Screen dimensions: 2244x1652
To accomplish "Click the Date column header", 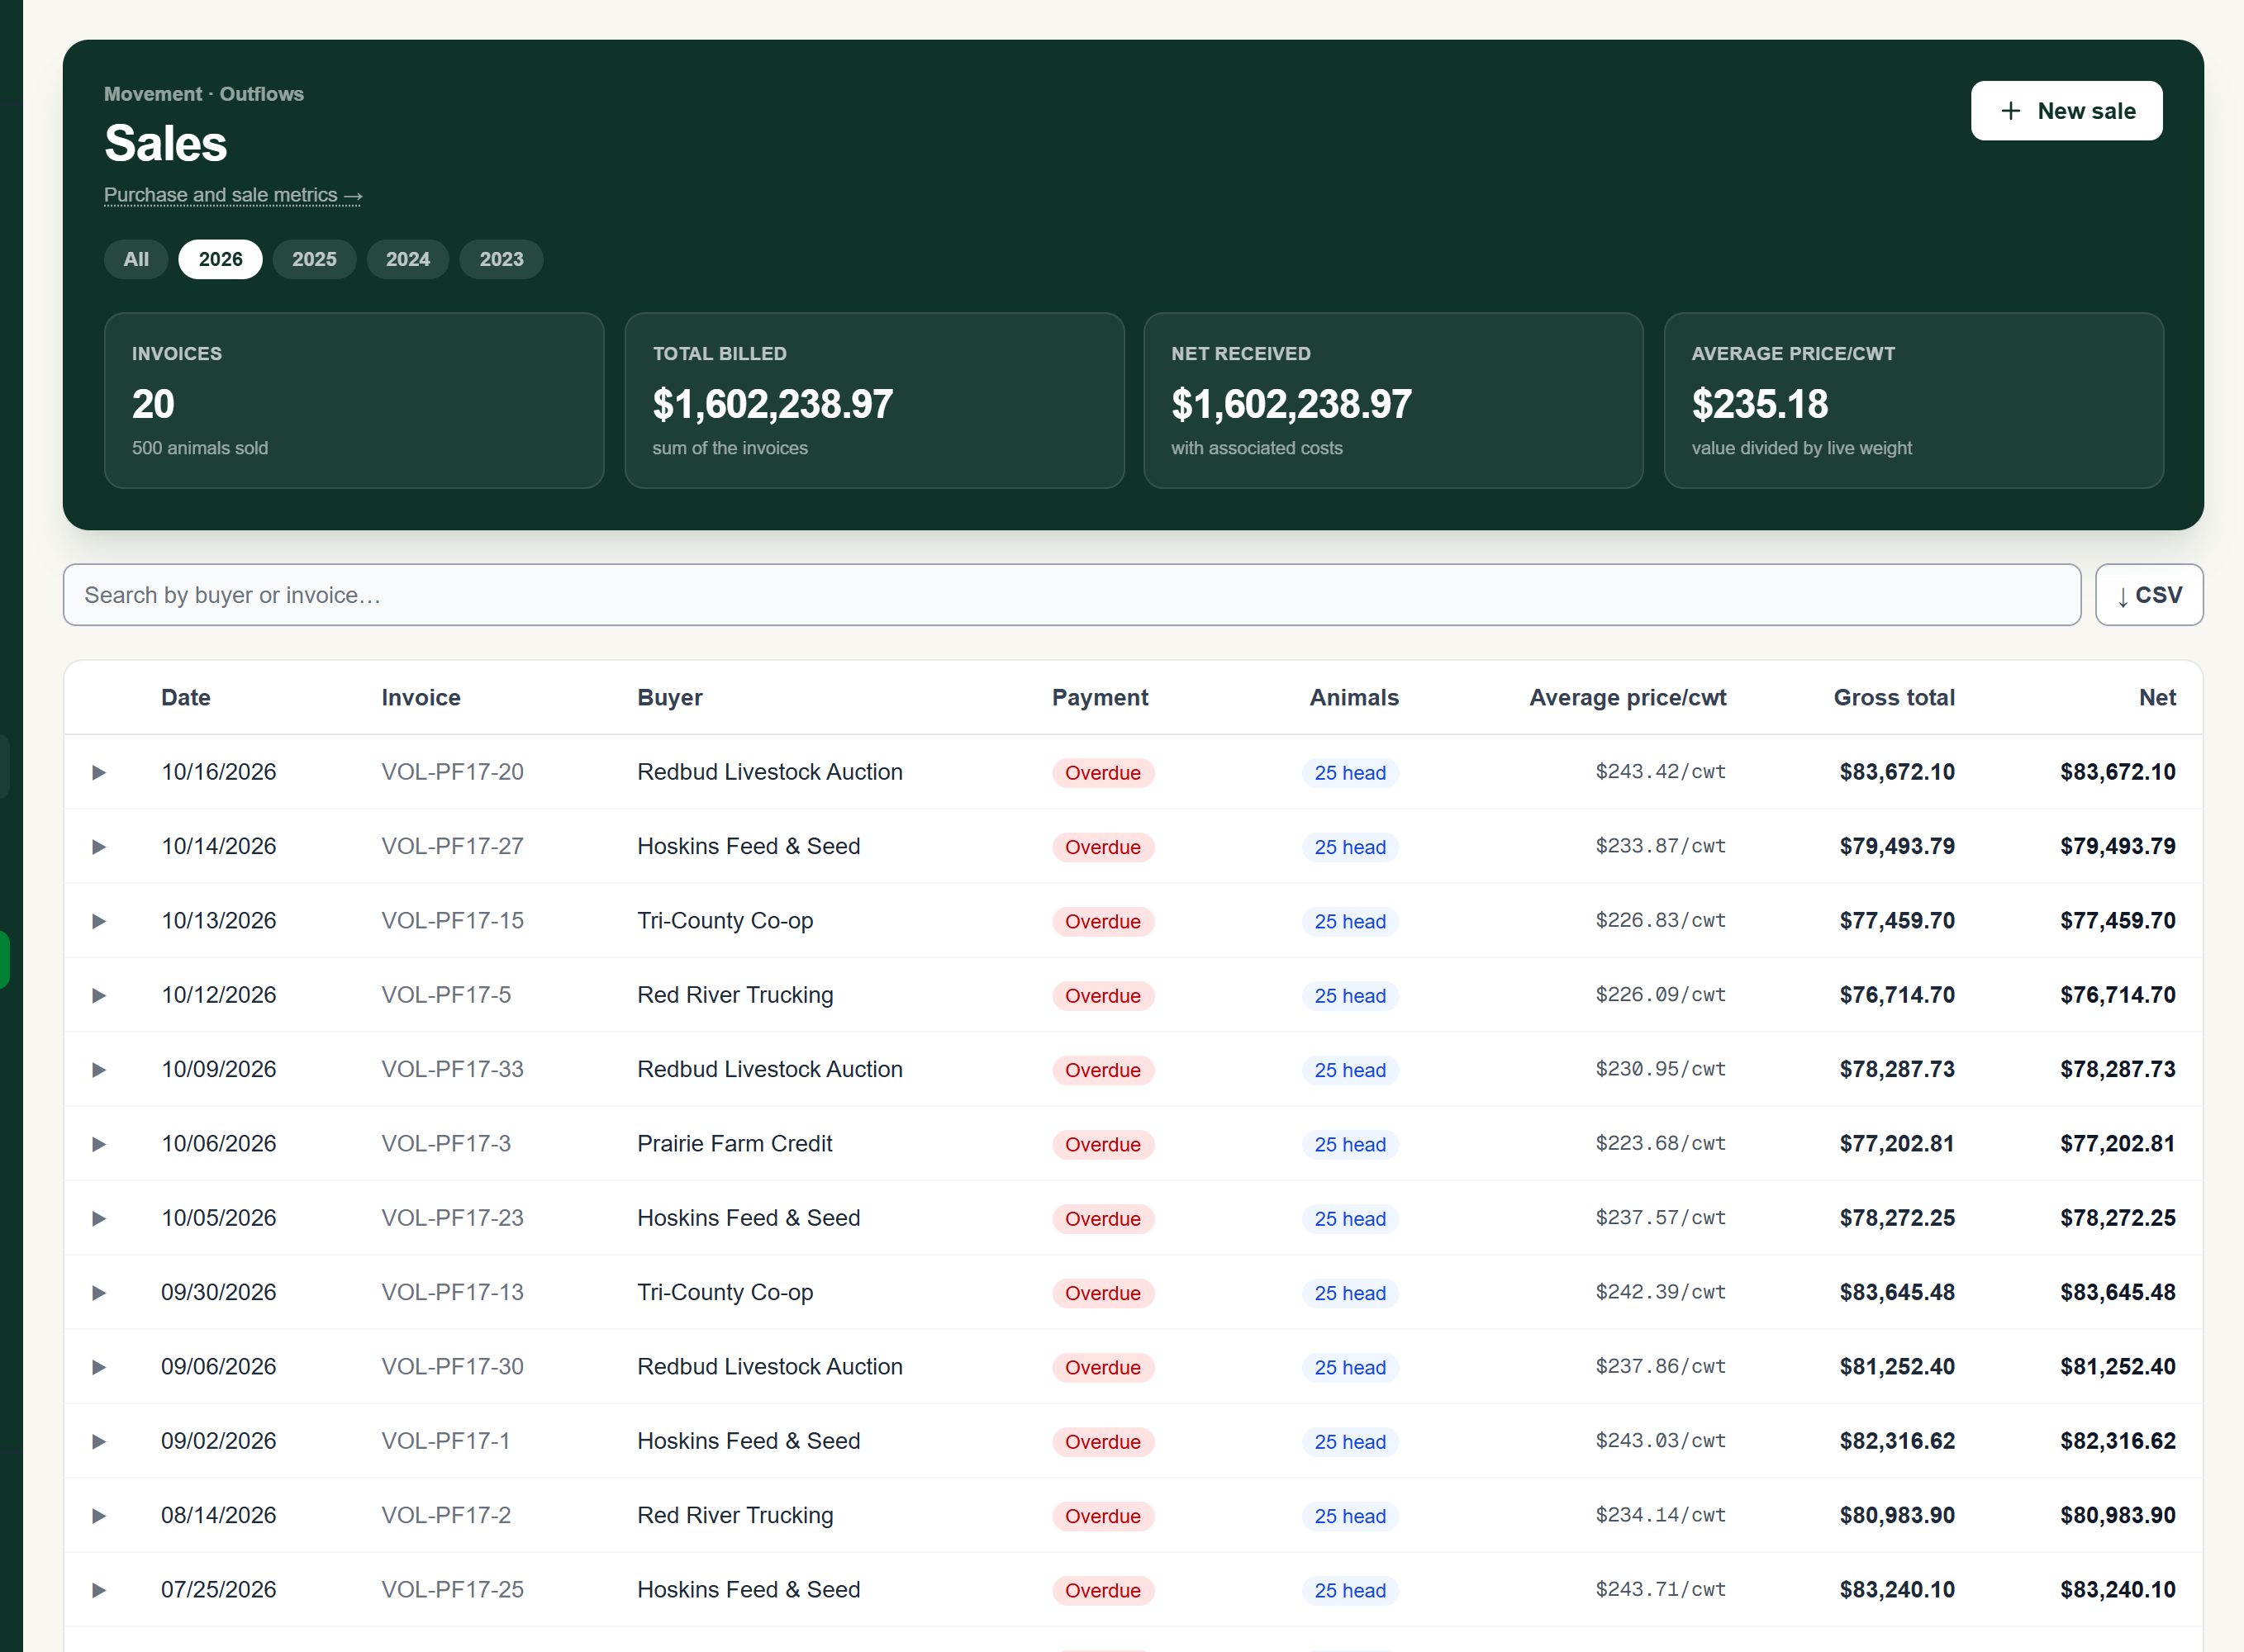I will (186, 697).
